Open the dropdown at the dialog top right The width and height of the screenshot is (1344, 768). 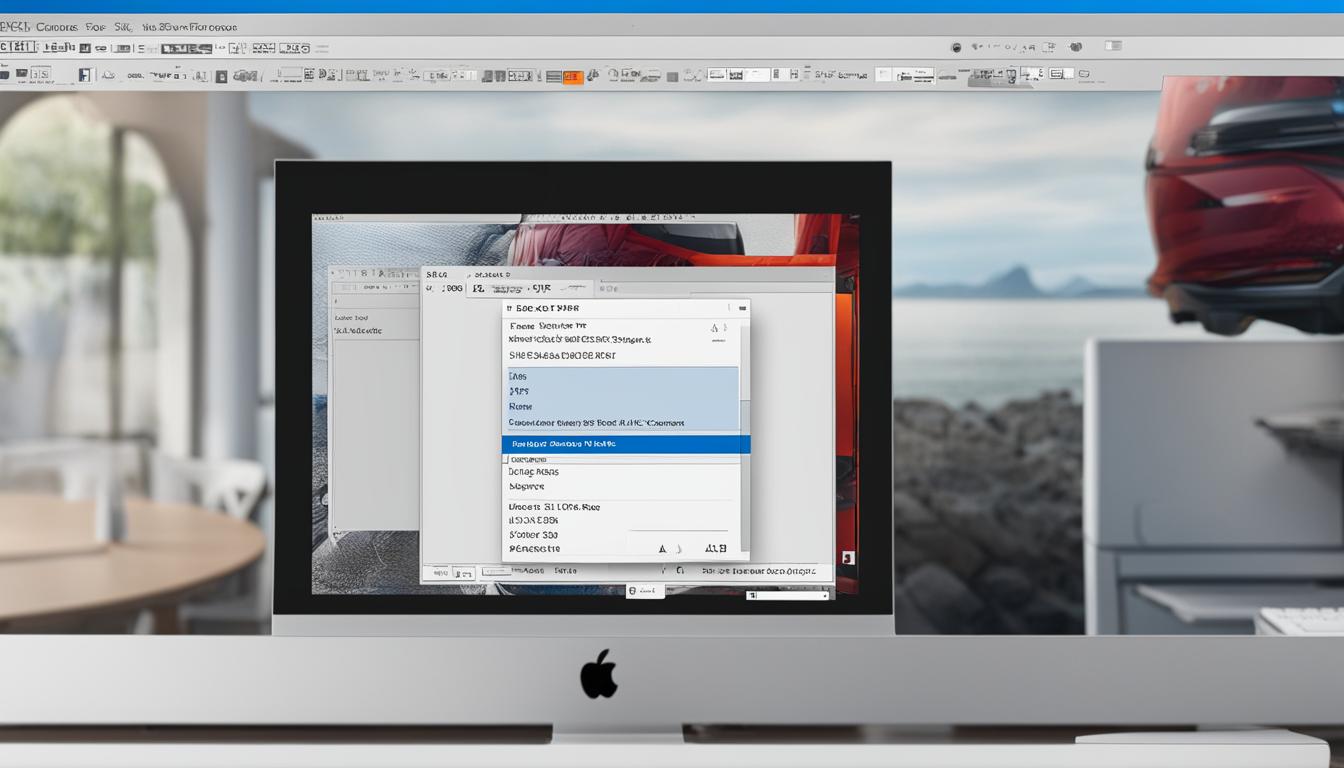742,307
